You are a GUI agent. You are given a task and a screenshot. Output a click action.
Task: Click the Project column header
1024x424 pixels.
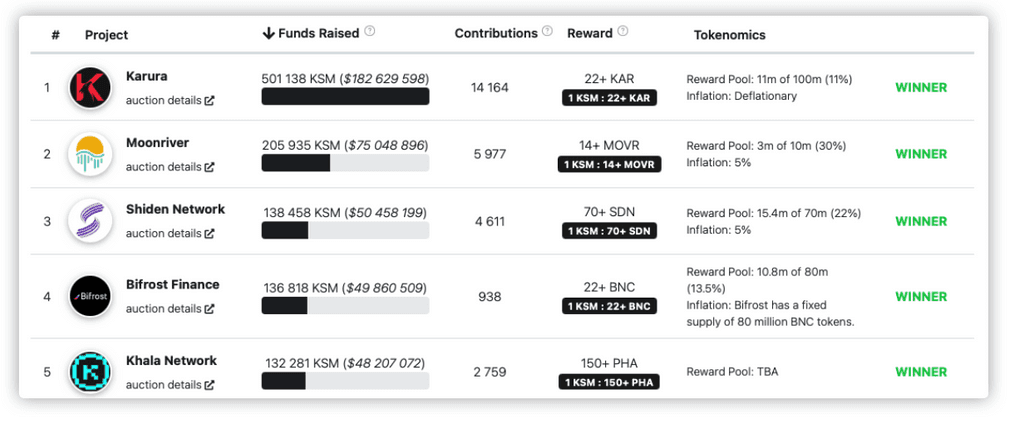coord(106,35)
